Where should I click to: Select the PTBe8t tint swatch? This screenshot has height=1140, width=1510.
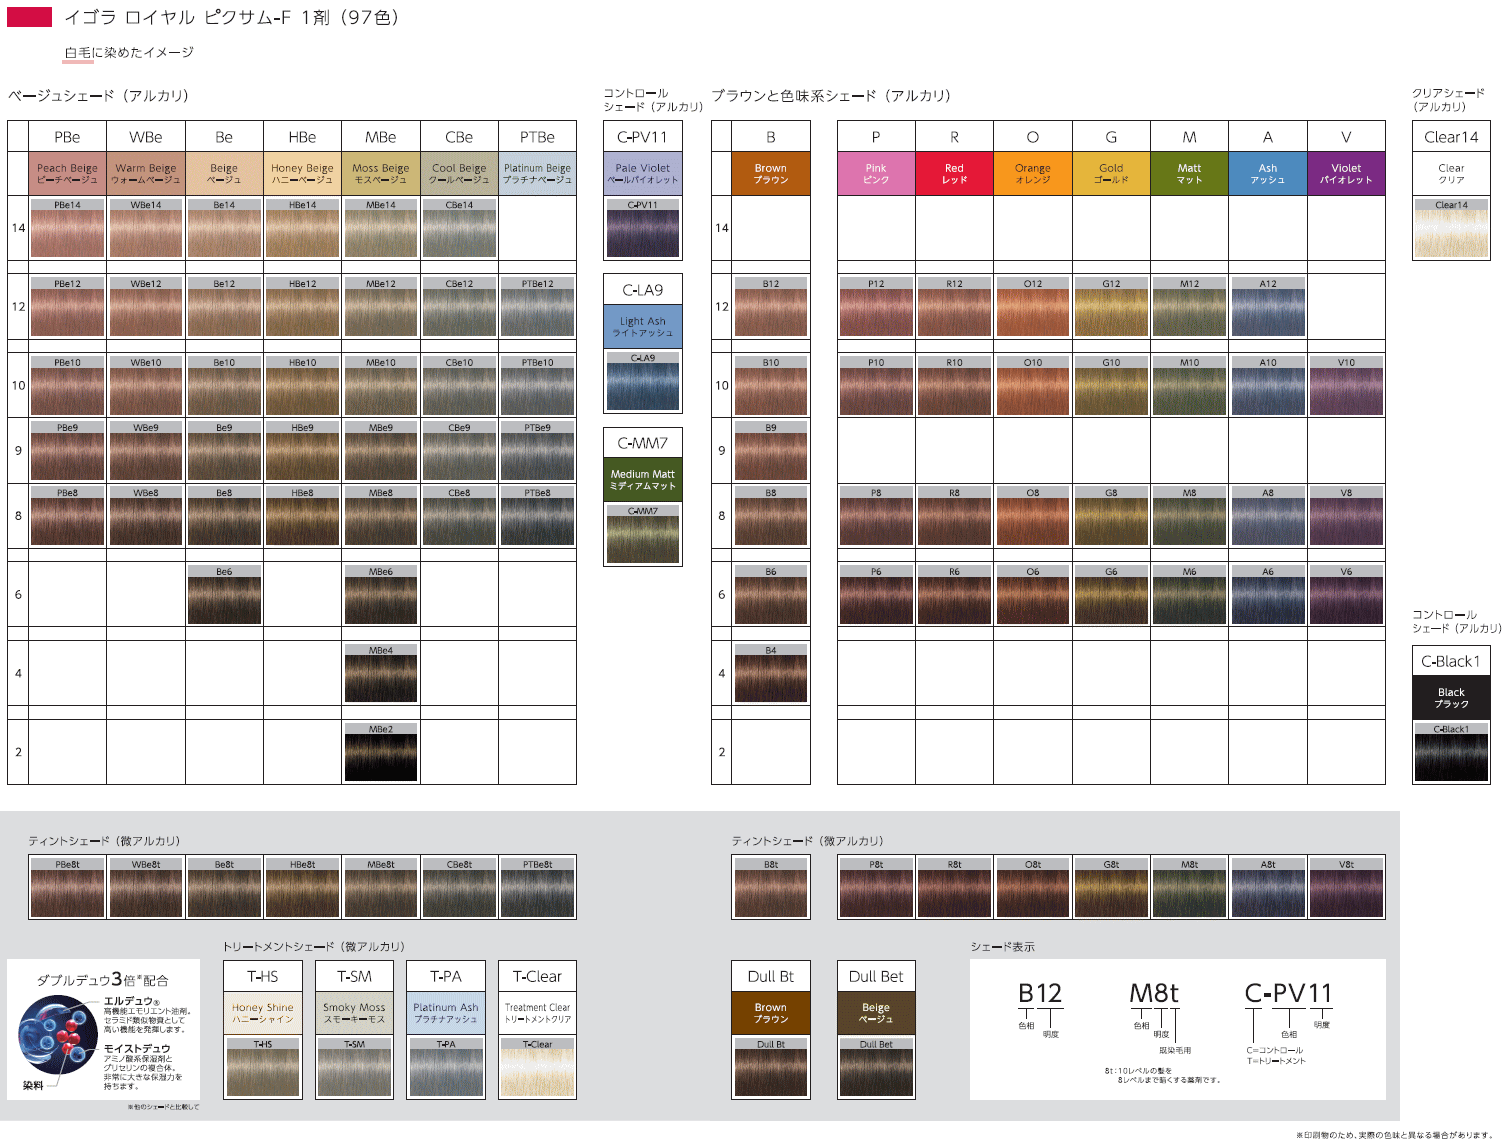pyautogui.click(x=537, y=888)
